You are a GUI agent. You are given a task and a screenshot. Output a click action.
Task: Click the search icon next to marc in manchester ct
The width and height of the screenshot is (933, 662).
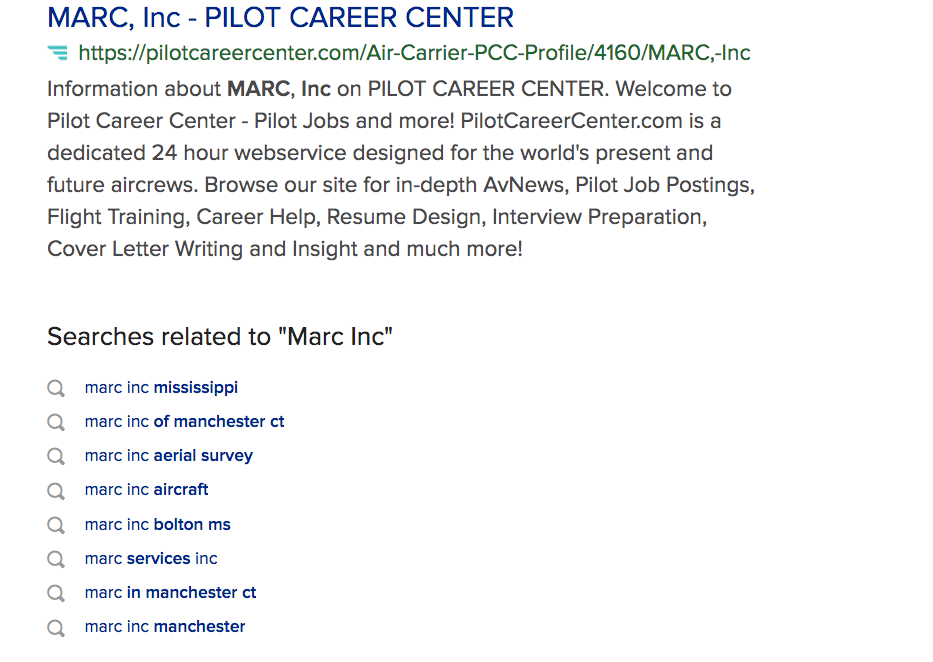click(56, 593)
